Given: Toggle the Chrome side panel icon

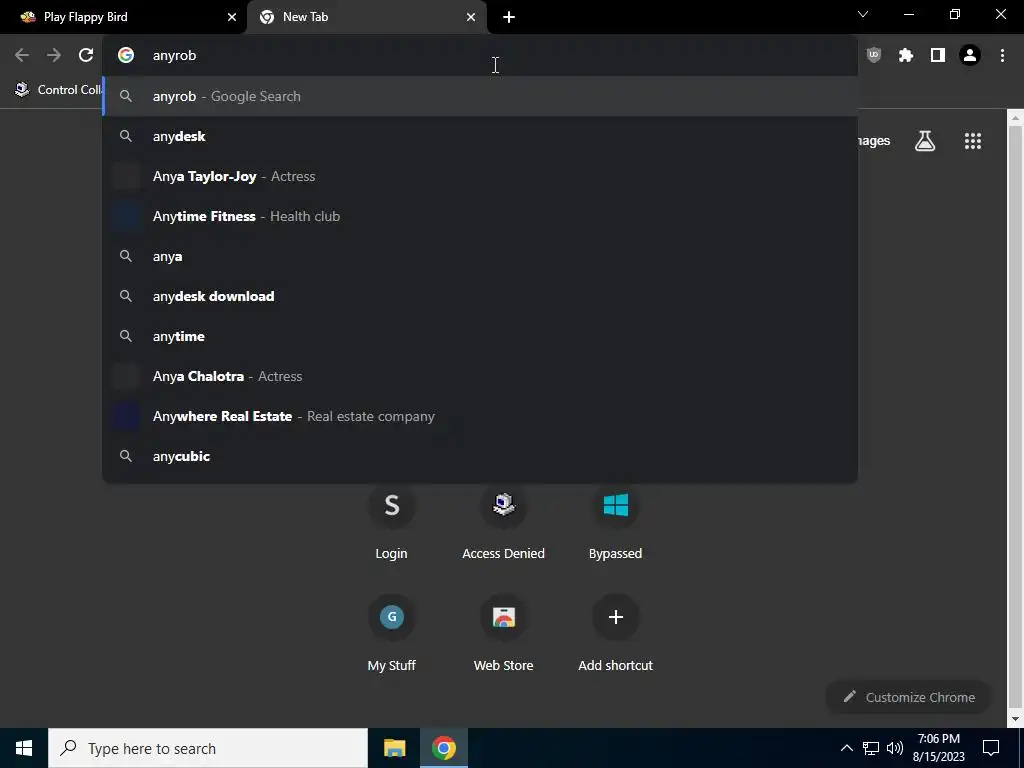Looking at the screenshot, I should click(x=938, y=56).
